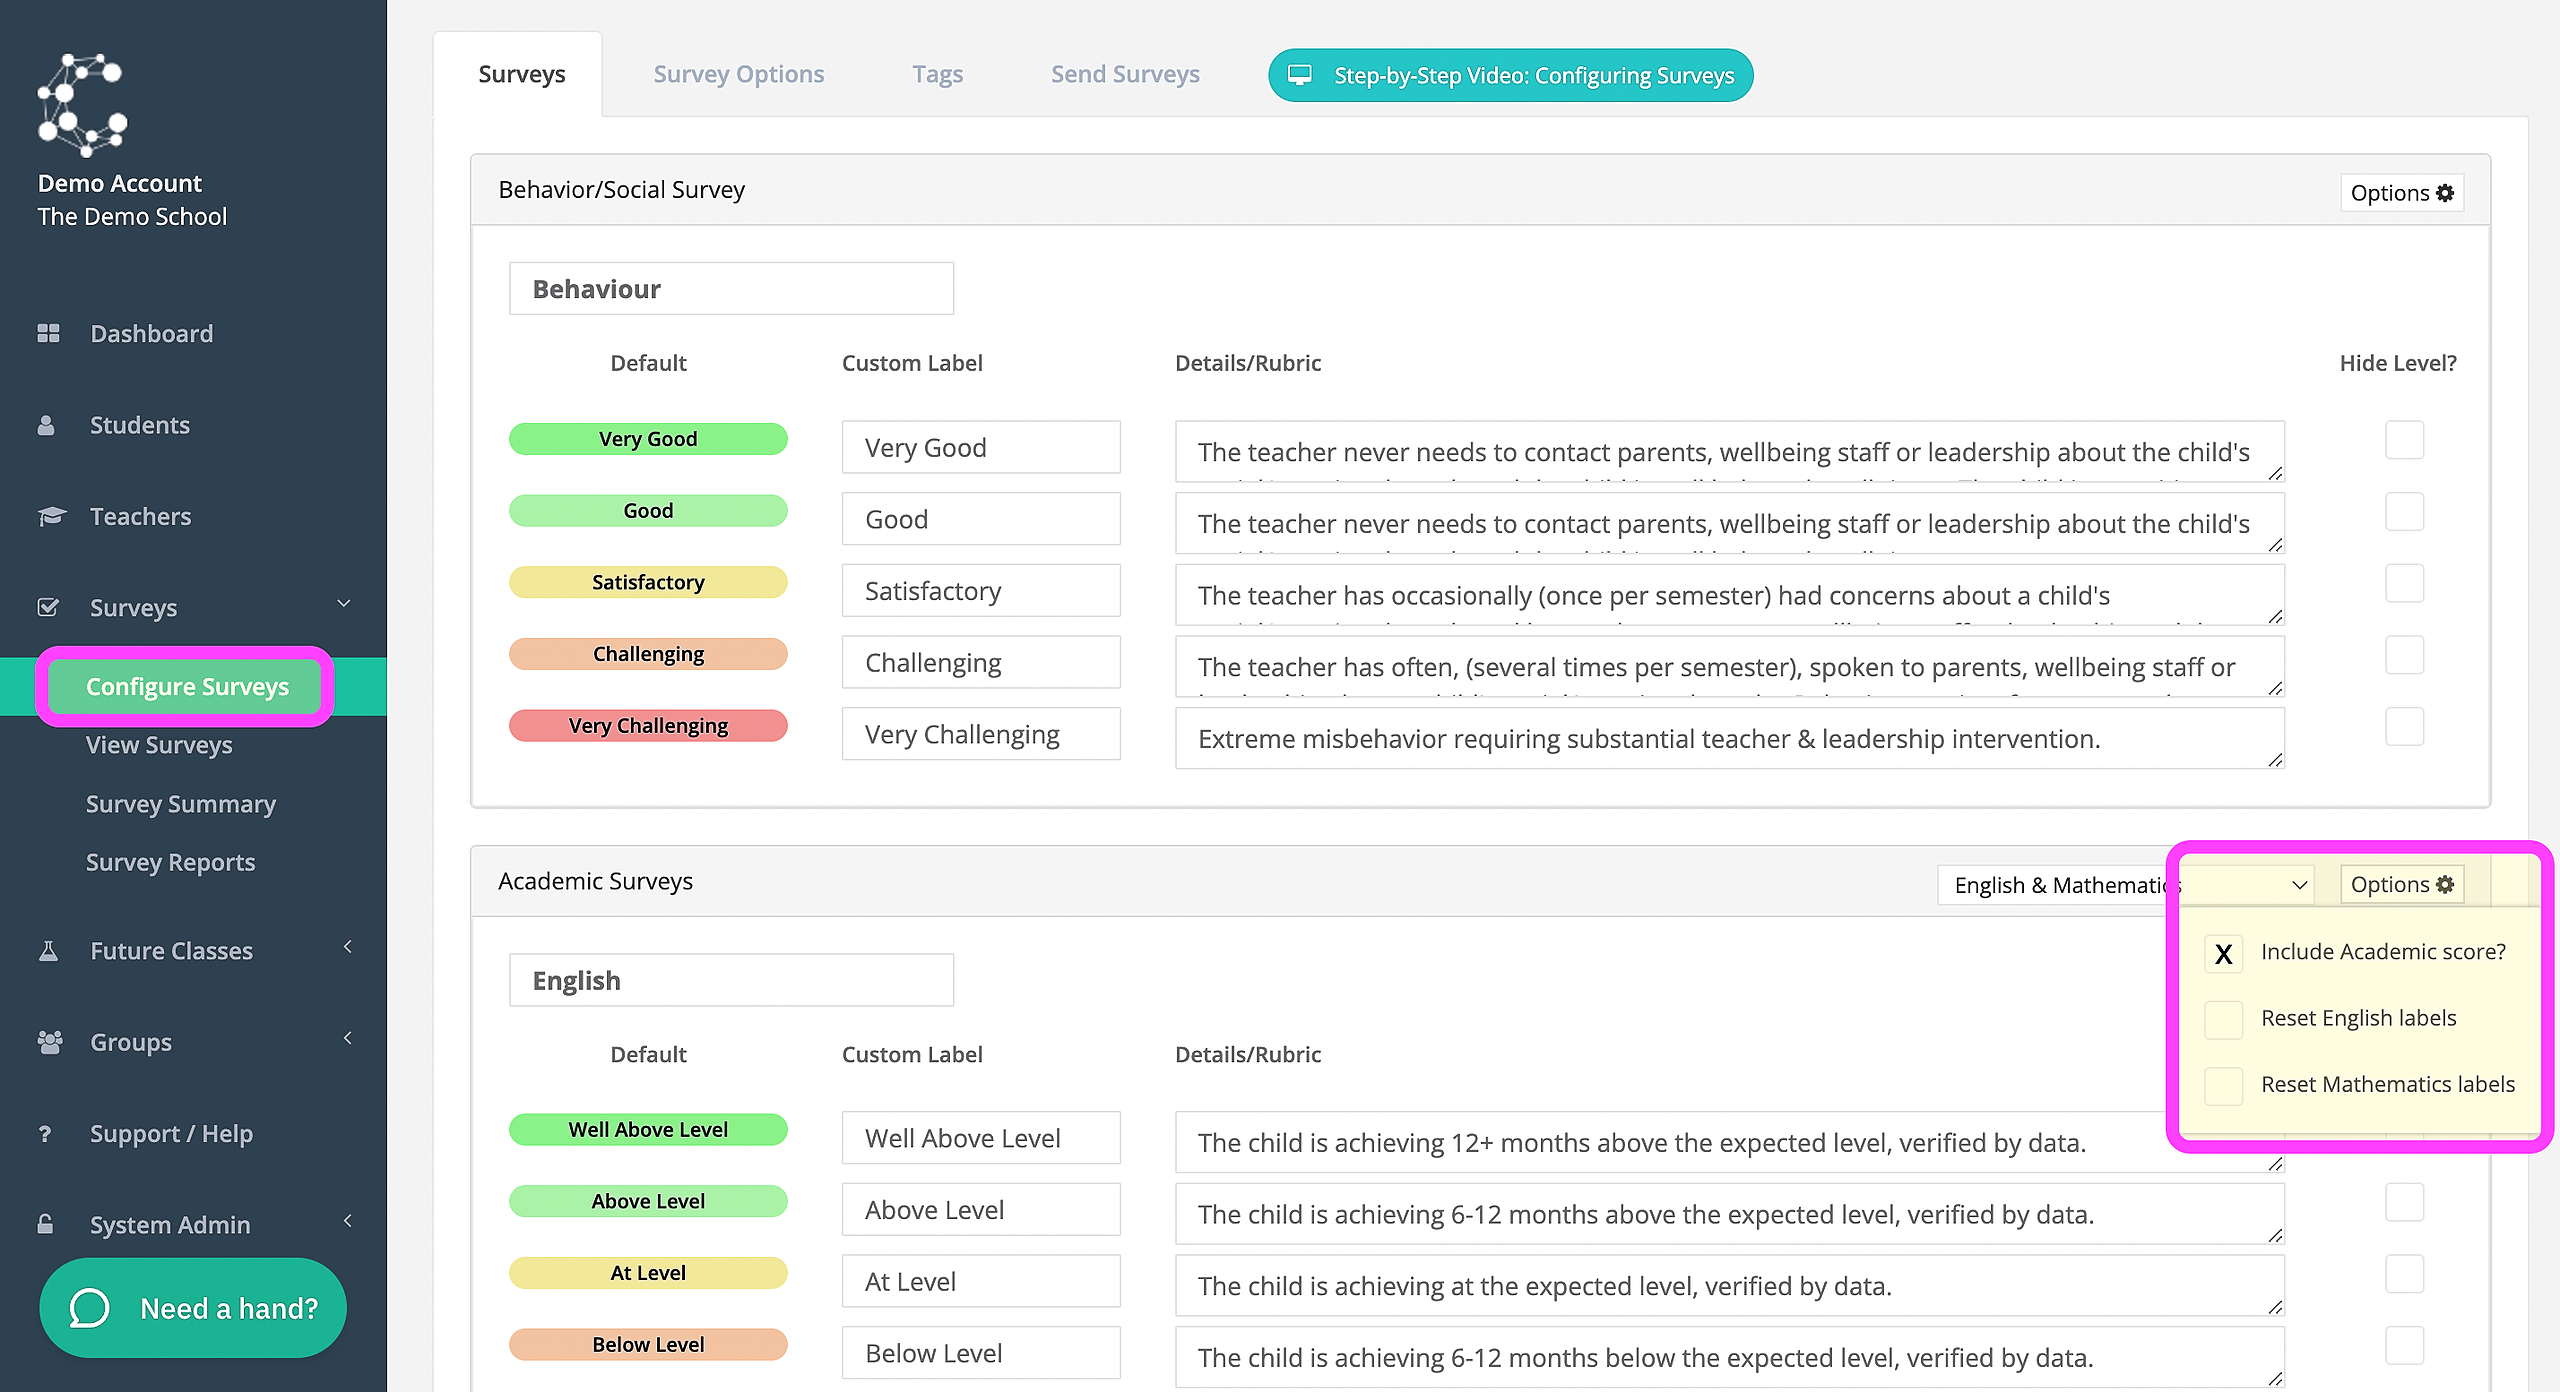Tick Hide Level for Very Good
The height and width of the screenshot is (1392, 2560).
[2404, 440]
